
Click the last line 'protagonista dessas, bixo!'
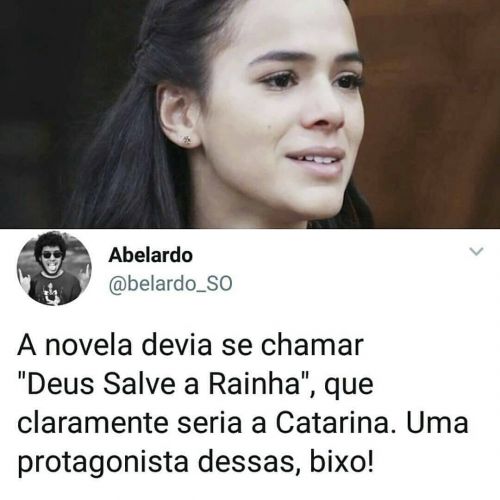[195, 463]
